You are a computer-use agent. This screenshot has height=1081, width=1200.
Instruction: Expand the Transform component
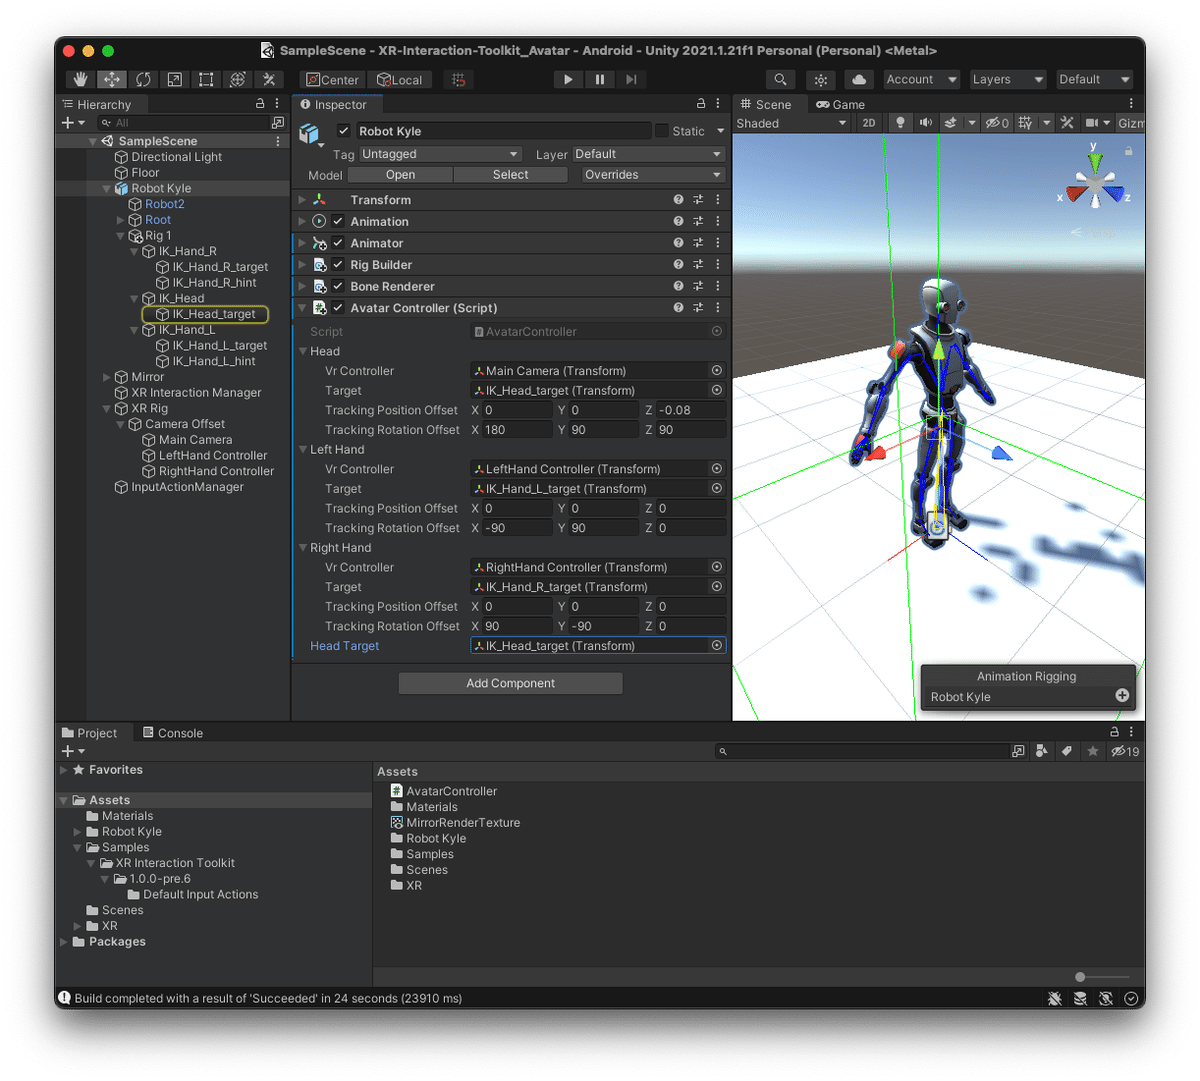(302, 200)
